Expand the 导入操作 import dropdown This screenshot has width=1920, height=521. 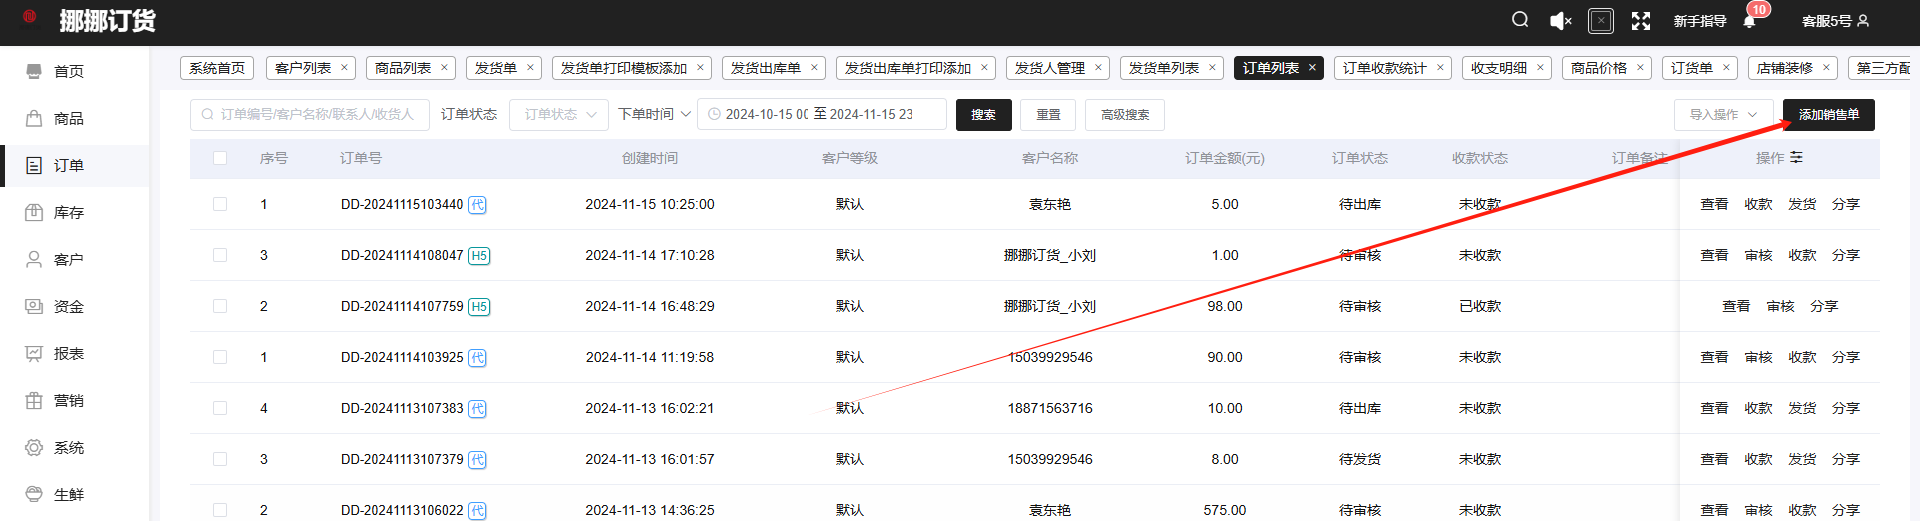[1723, 115]
